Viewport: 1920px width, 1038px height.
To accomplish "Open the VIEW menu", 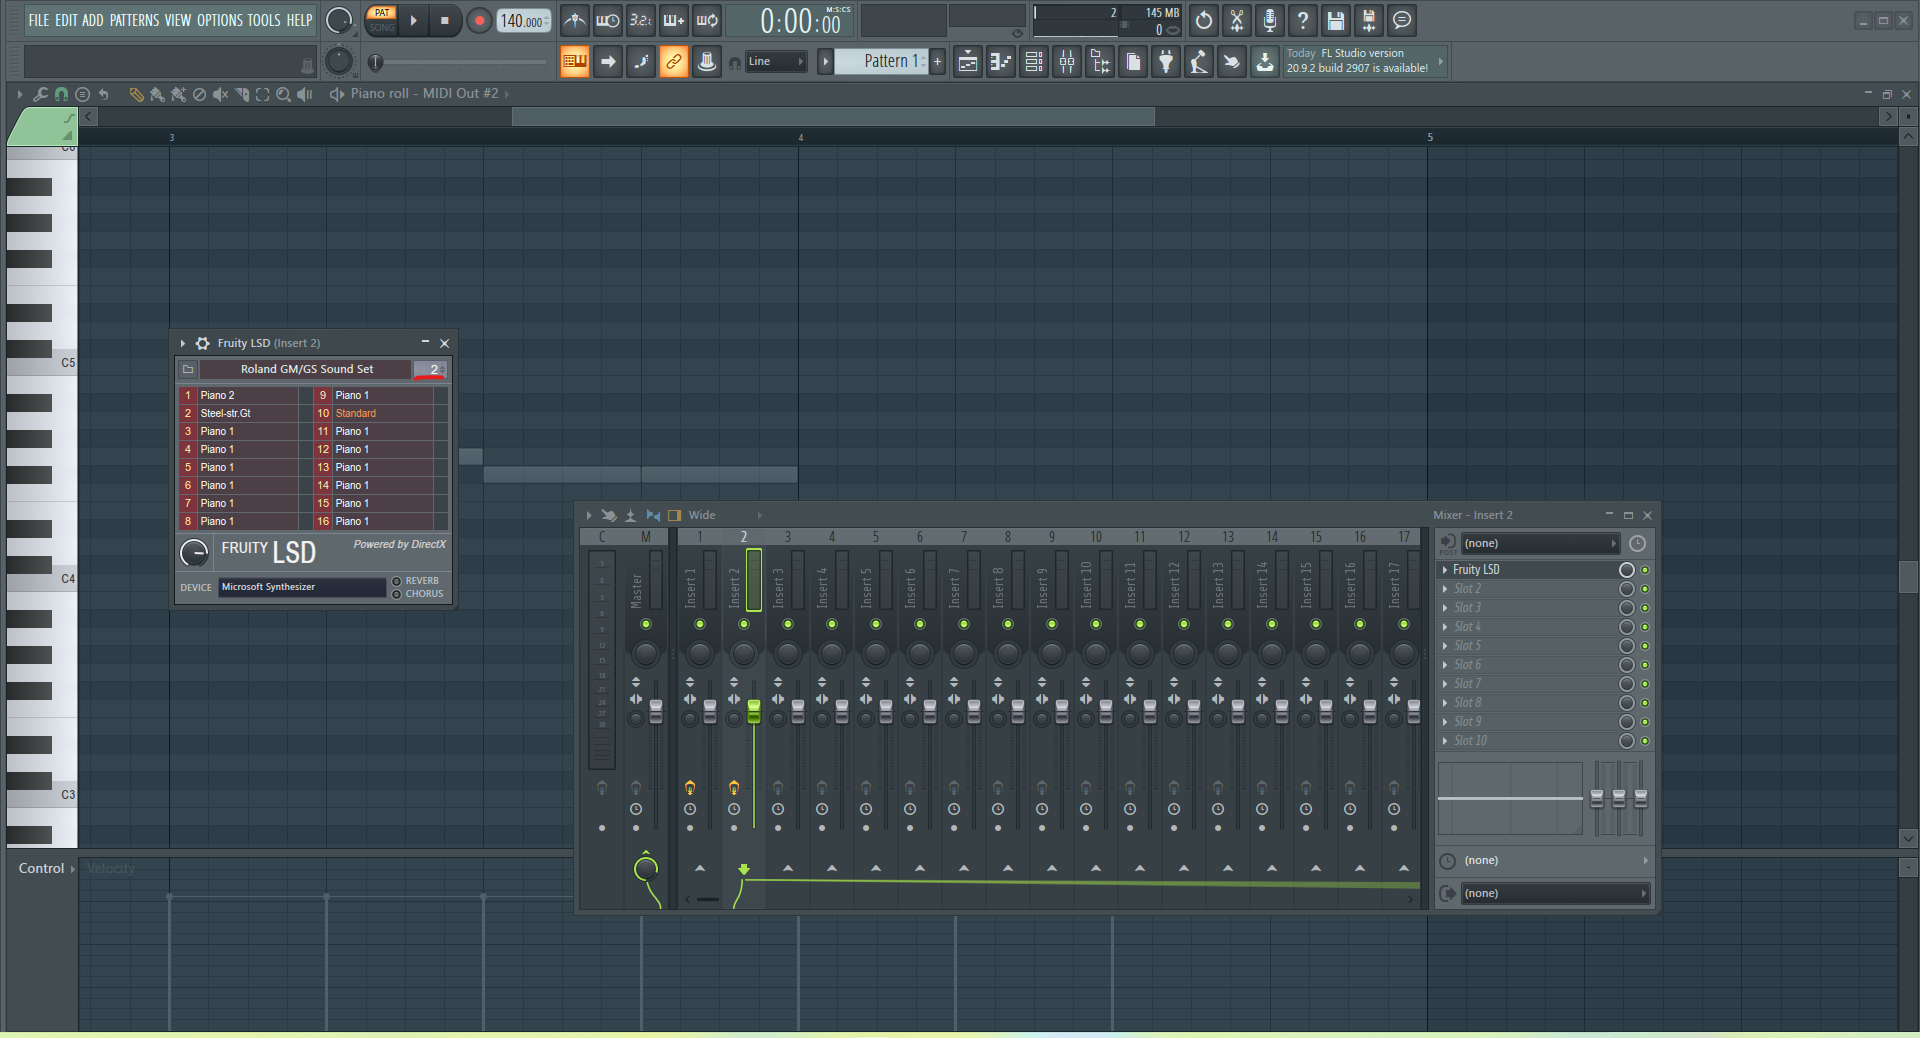I will (x=178, y=20).
